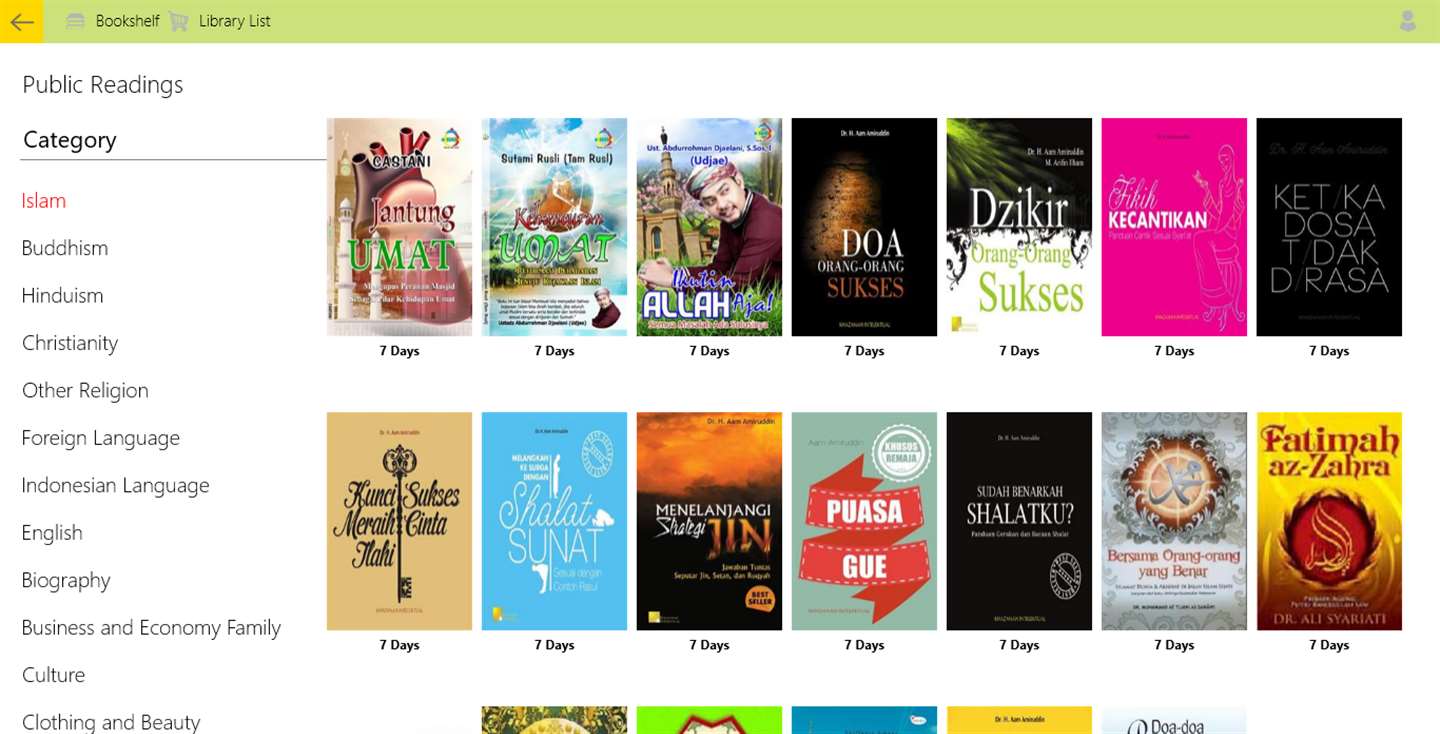Screen dimensions: 1440x734
Task: Click the shopping cart Library List icon
Action: coord(179,21)
